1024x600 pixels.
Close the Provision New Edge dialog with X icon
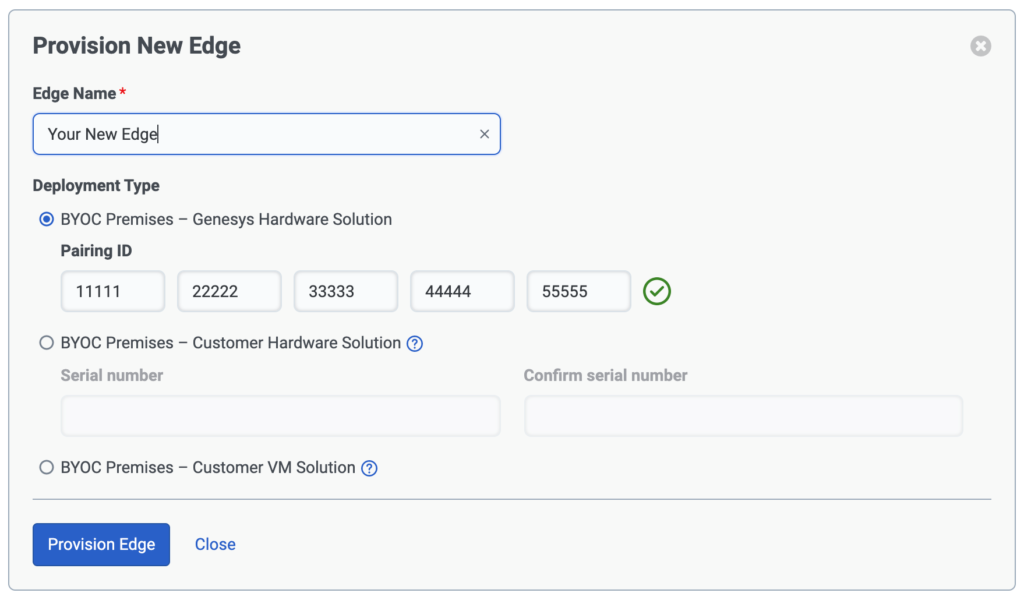click(981, 46)
